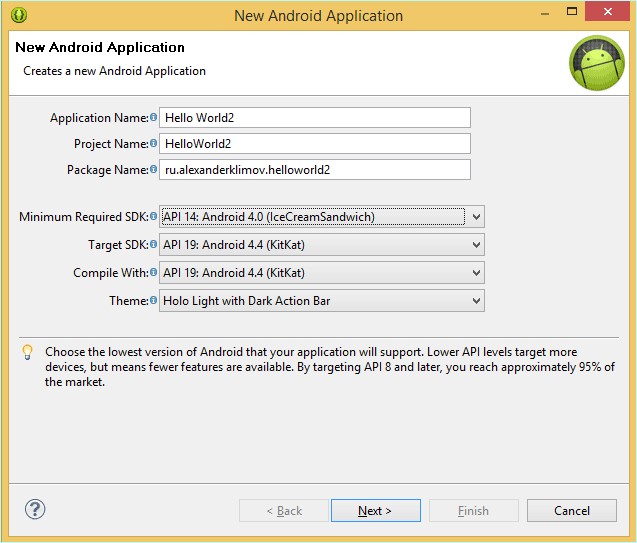Maximize the New Android Application window
Screen dimensions: 637x543
tap(572, 11)
